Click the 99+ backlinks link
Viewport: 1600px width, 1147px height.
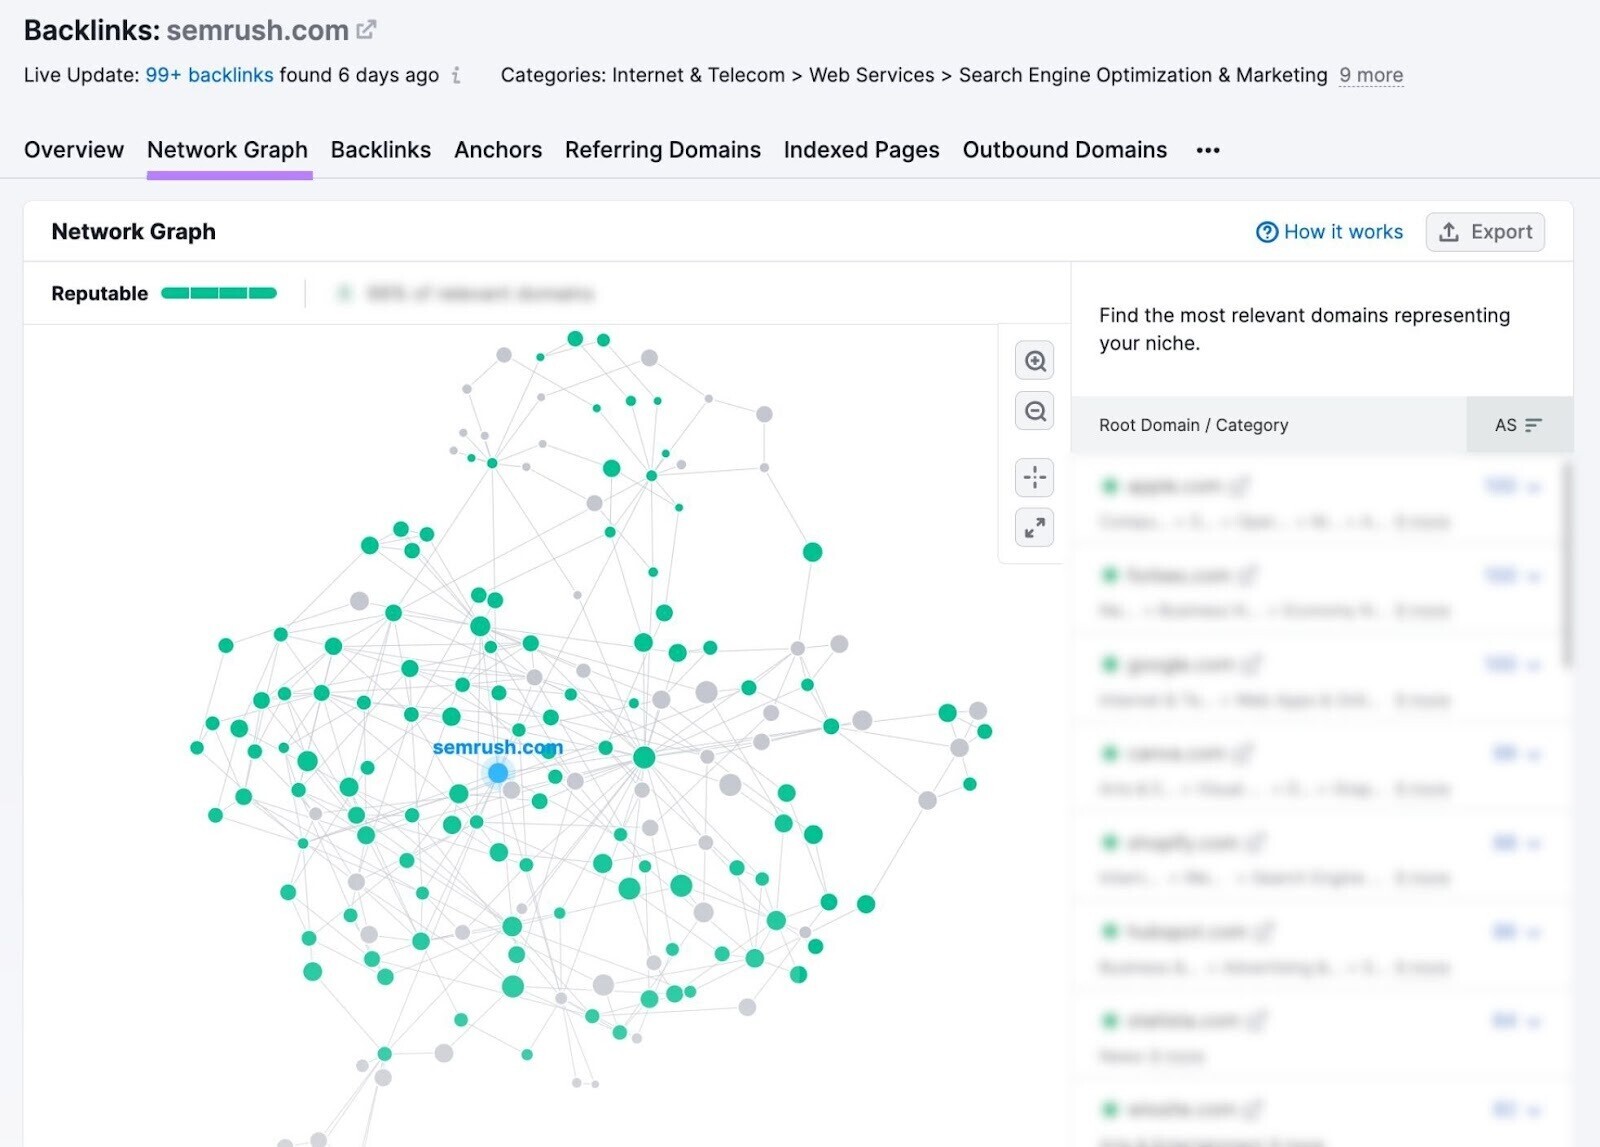tap(209, 74)
